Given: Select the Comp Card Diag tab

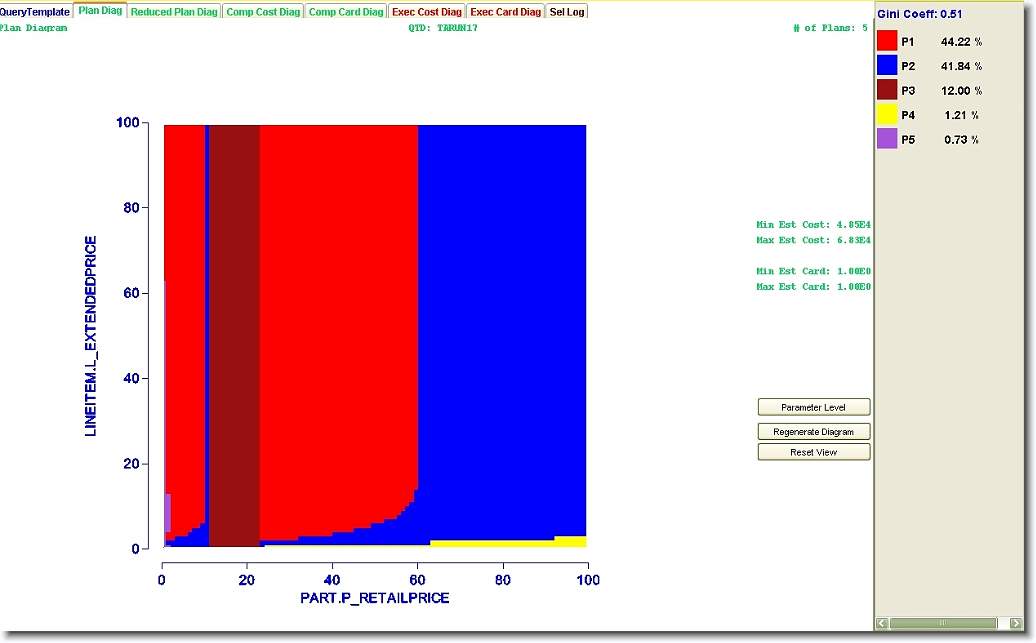Looking at the screenshot, I should point(345,12).
